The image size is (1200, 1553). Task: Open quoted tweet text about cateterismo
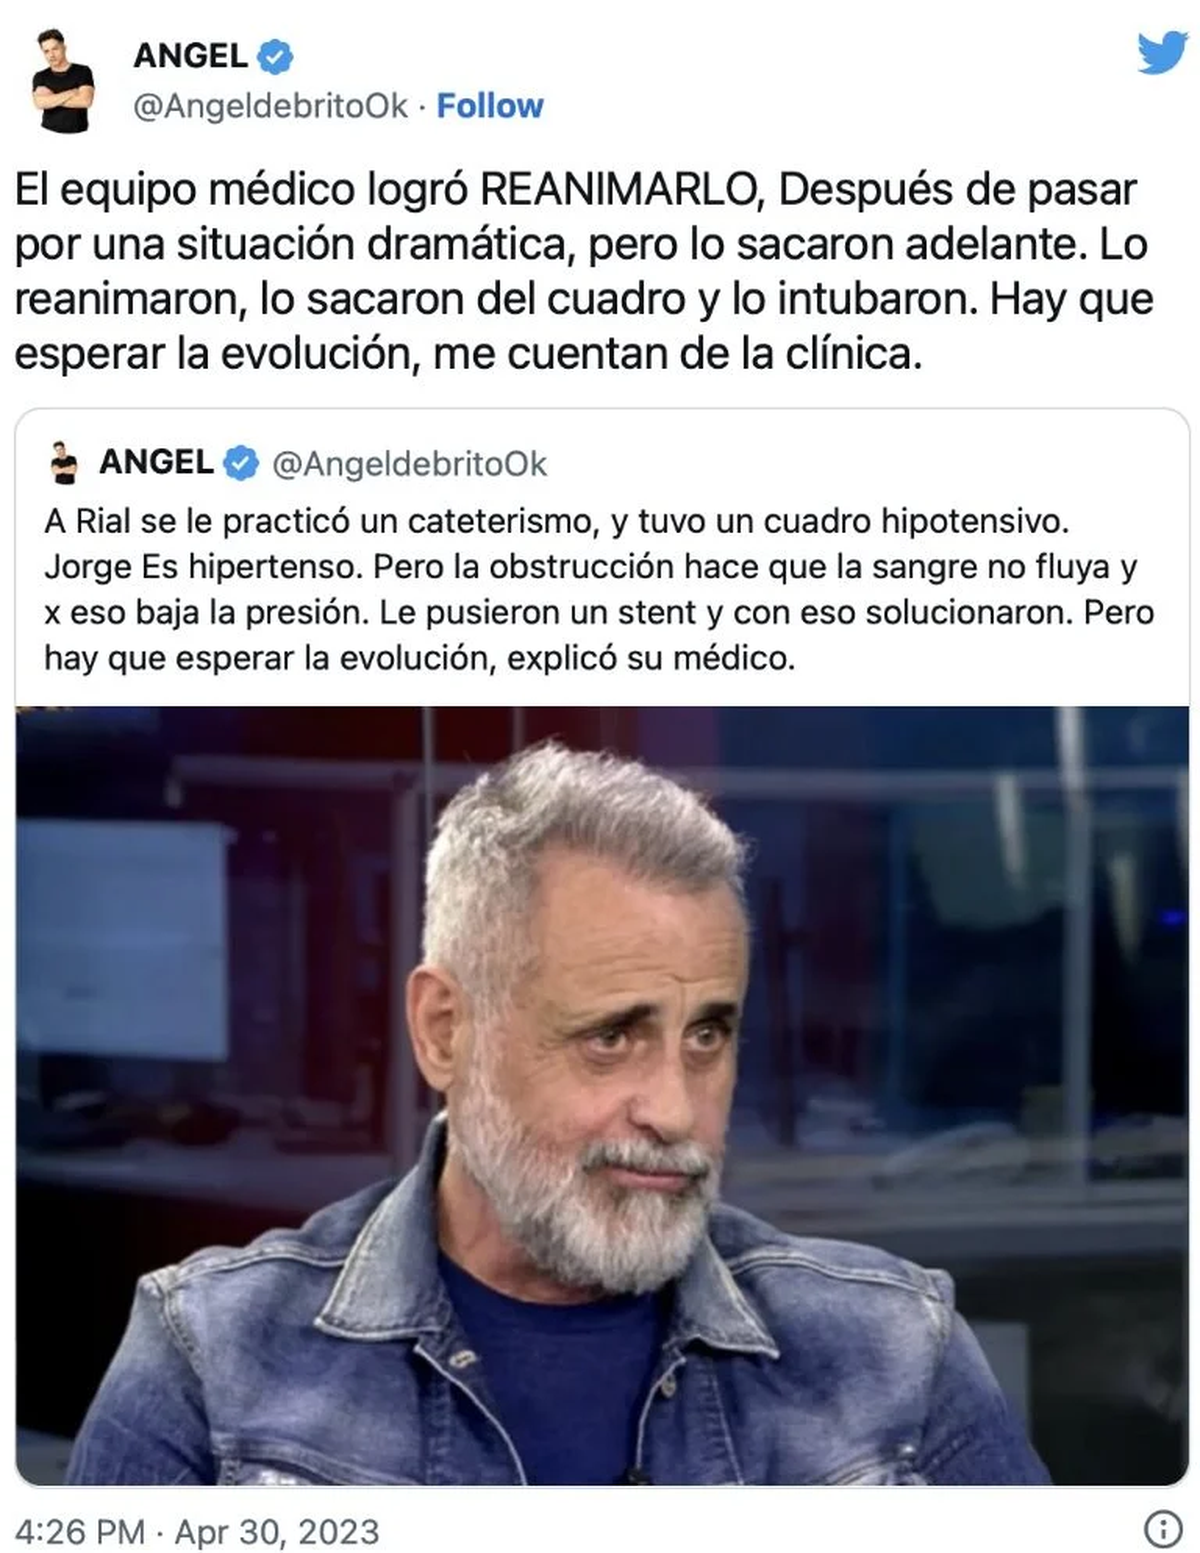599,589
